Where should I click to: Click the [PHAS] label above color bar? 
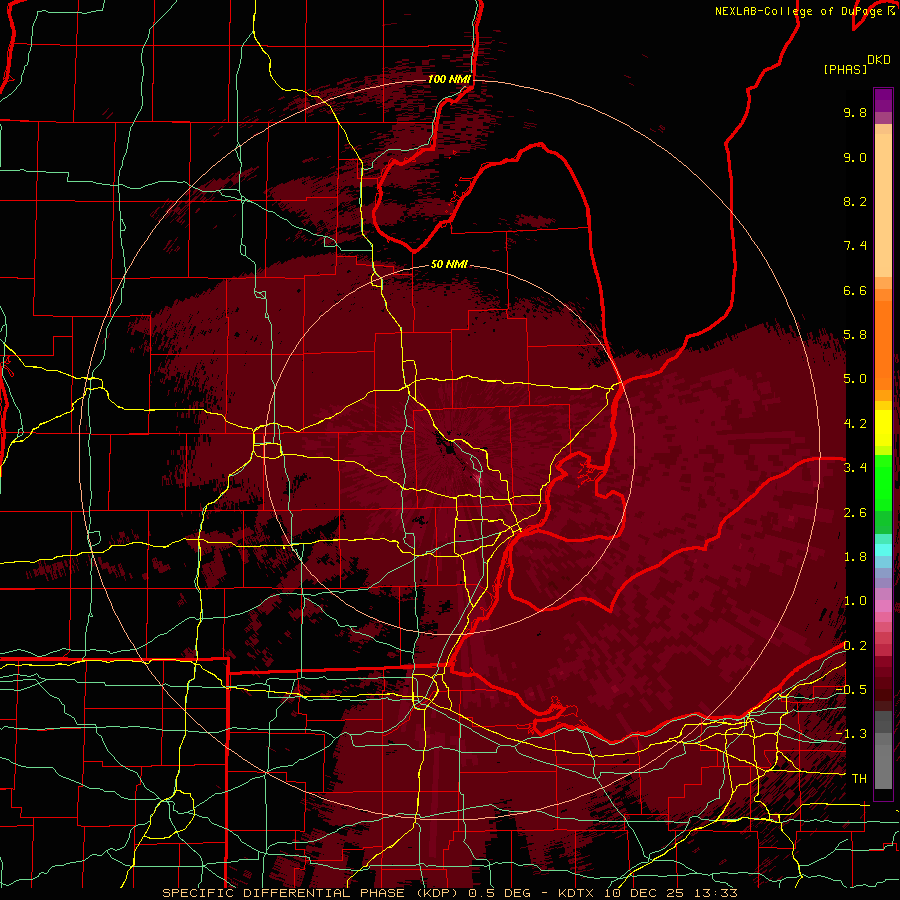[x=845, y=69]
